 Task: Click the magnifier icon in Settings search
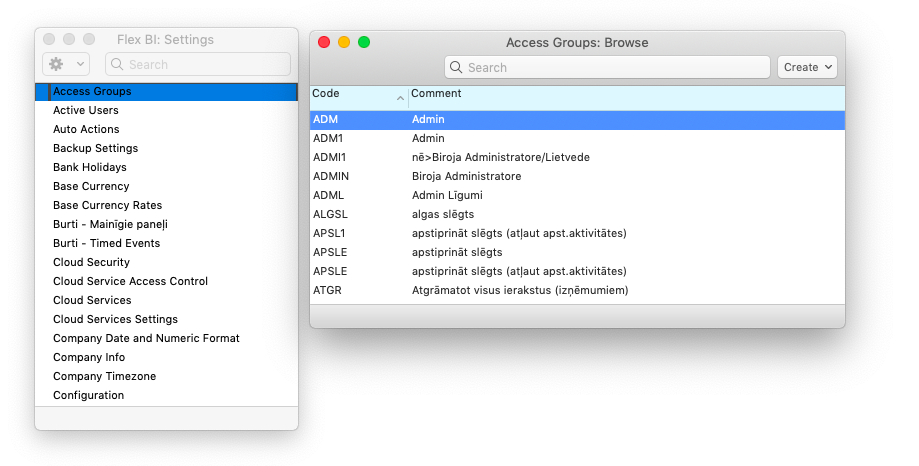coord(118,64)
